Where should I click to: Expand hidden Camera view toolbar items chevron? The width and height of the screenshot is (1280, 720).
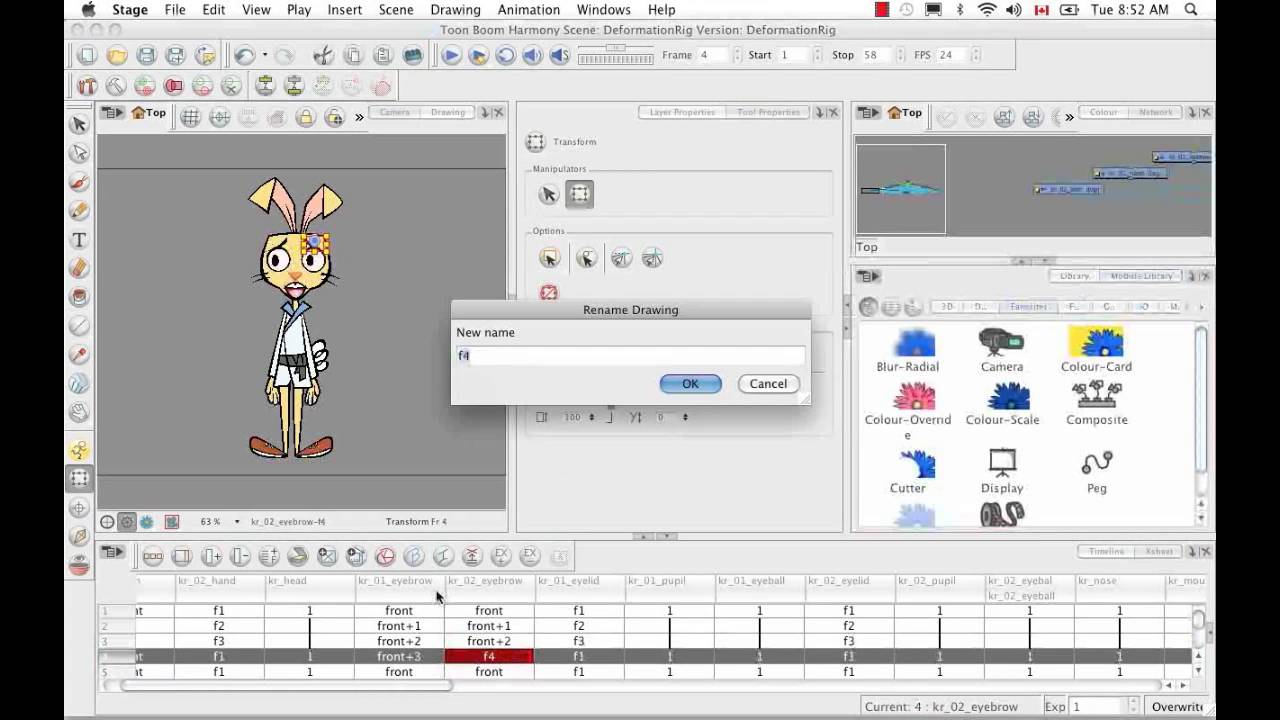[x=359, y=117]
